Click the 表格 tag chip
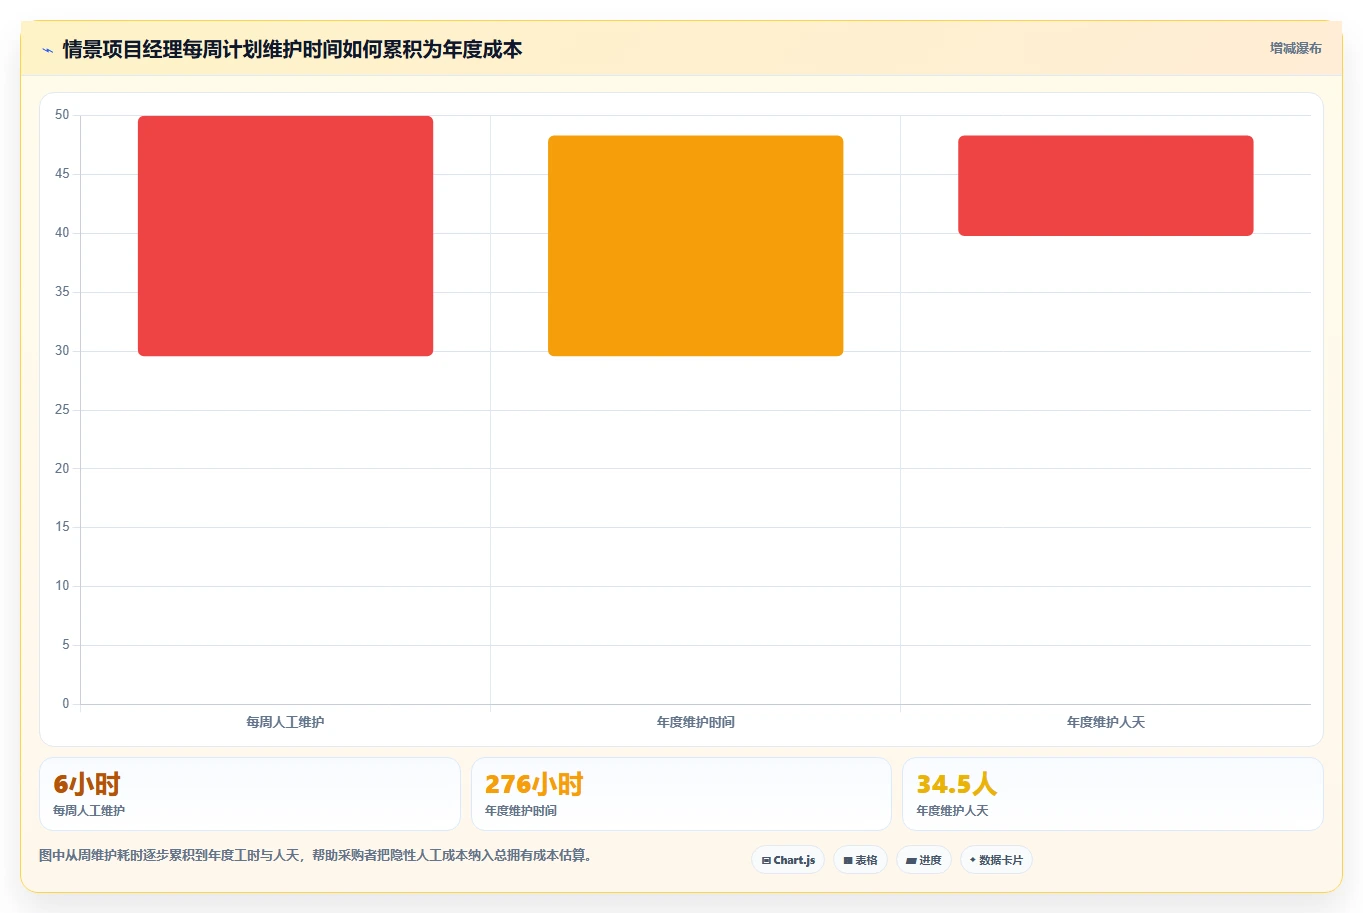 tap(860, 860)
